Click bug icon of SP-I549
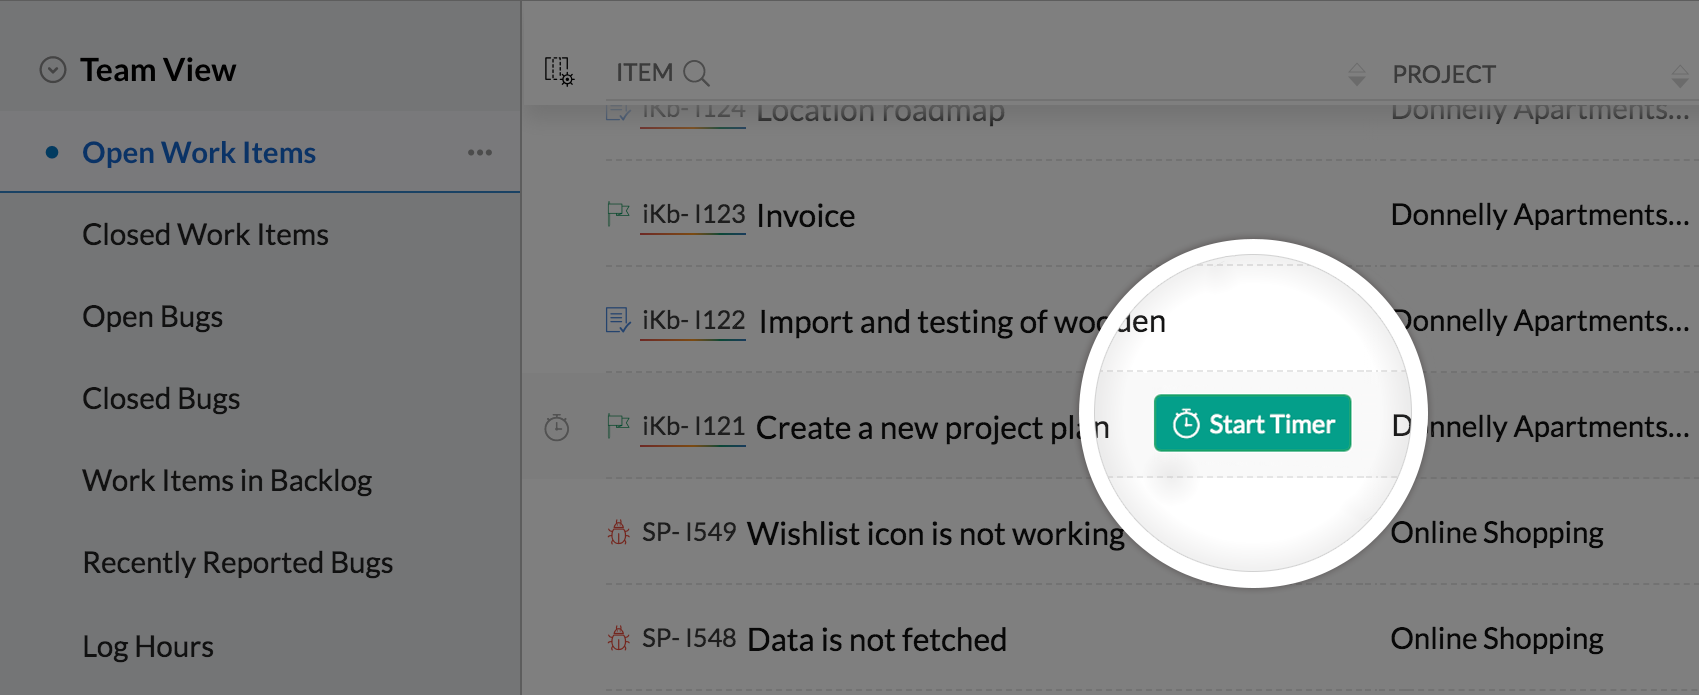The width and height of the screenshot is (1699, 695). point(619,532)
